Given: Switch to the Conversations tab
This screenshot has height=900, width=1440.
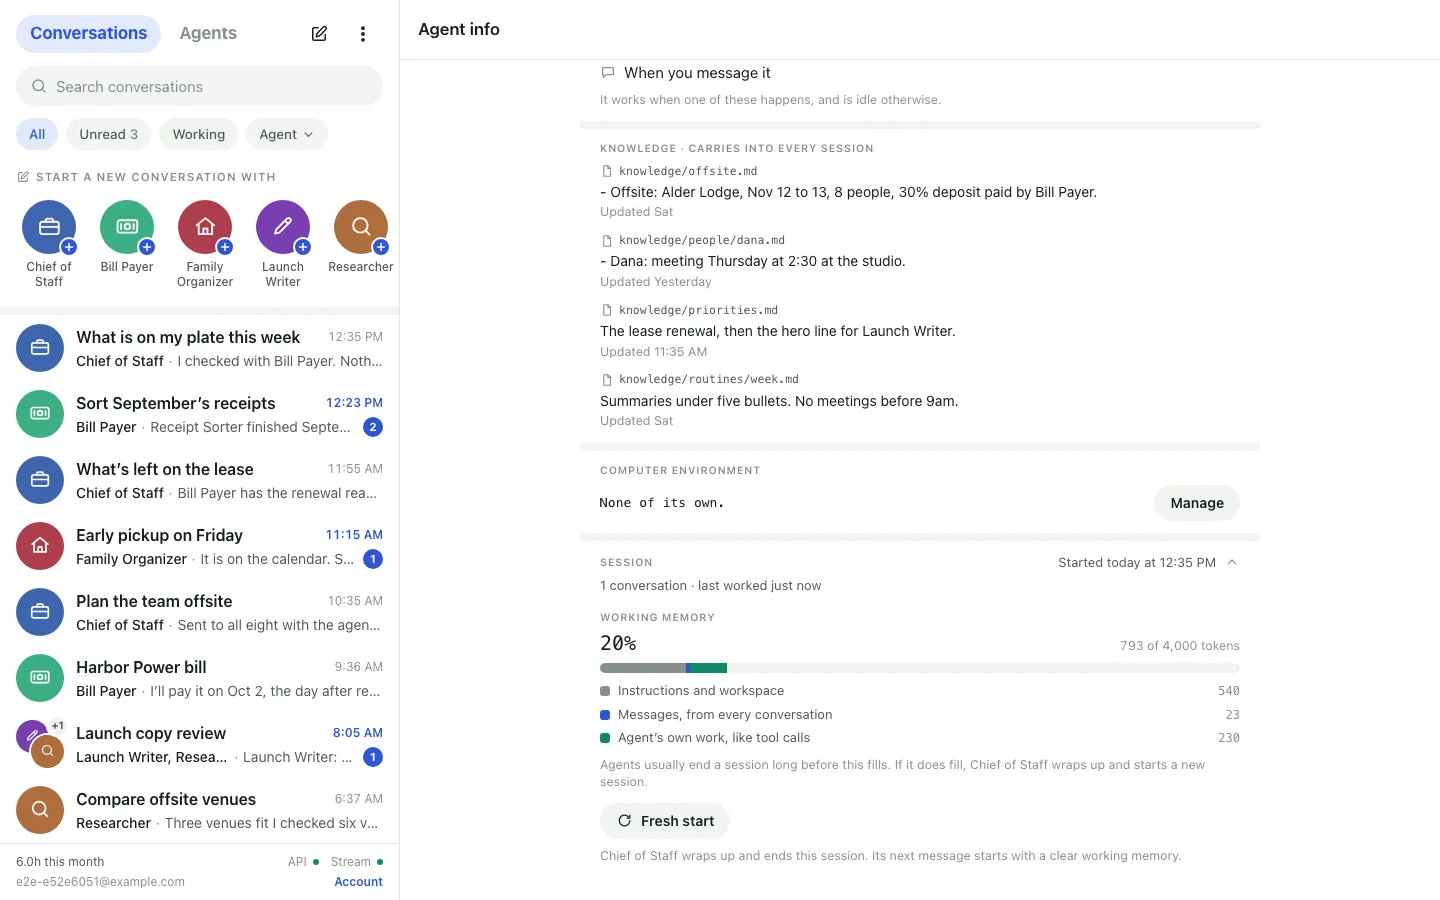Looking at the screenshot, I should (88, 33).
